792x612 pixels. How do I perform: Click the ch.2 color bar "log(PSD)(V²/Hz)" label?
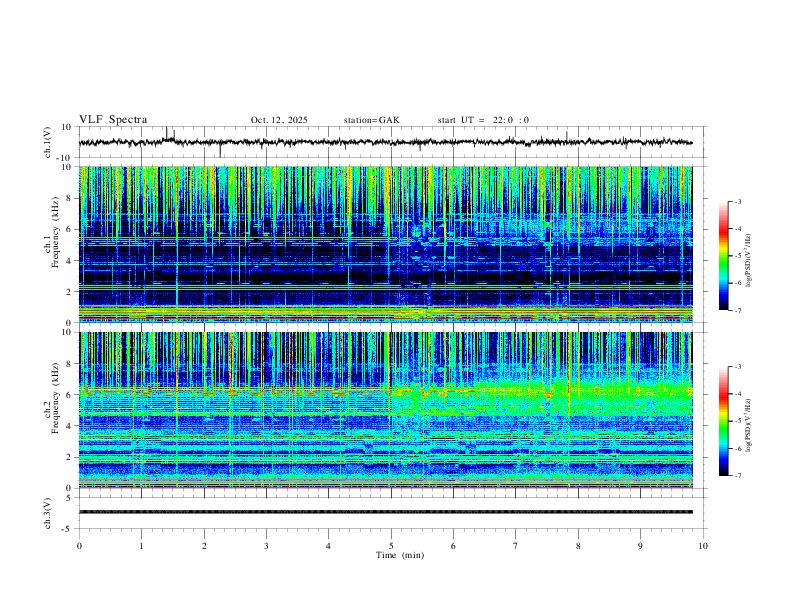pyautogui.click(x=748, y=425)
